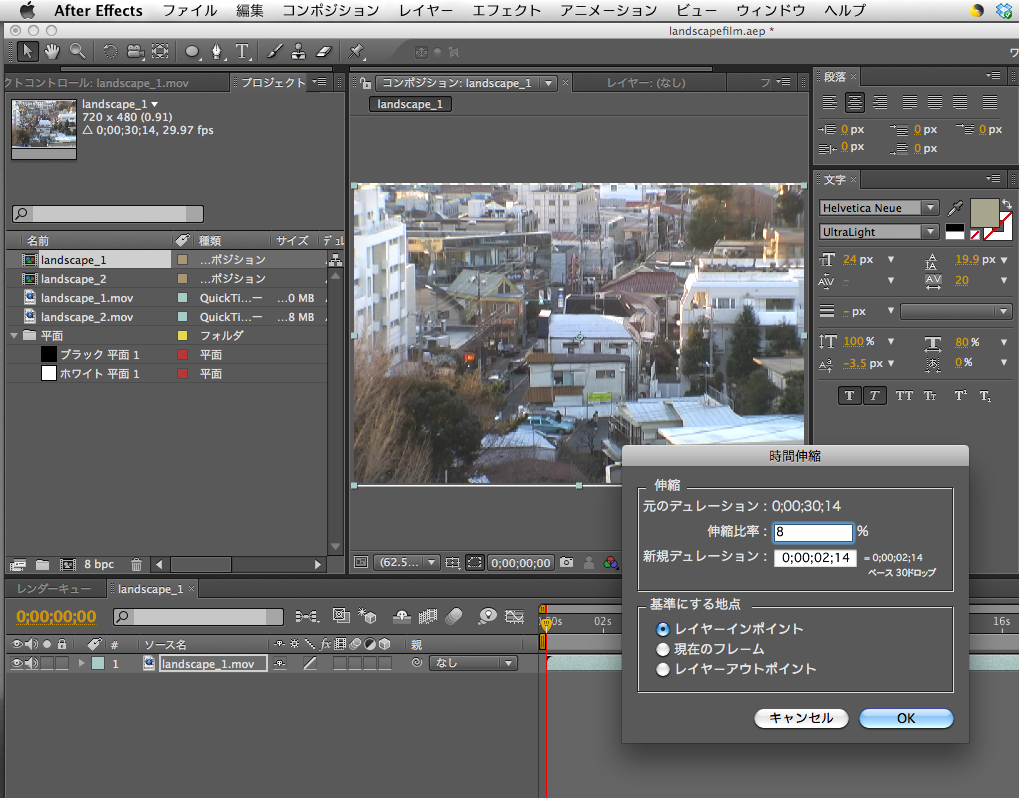The height and width of the screenshot is (798, 1019).
Task: Apply left text alignment in Paragraph panel
Action: pyautogui.click(x=829, y=102)
